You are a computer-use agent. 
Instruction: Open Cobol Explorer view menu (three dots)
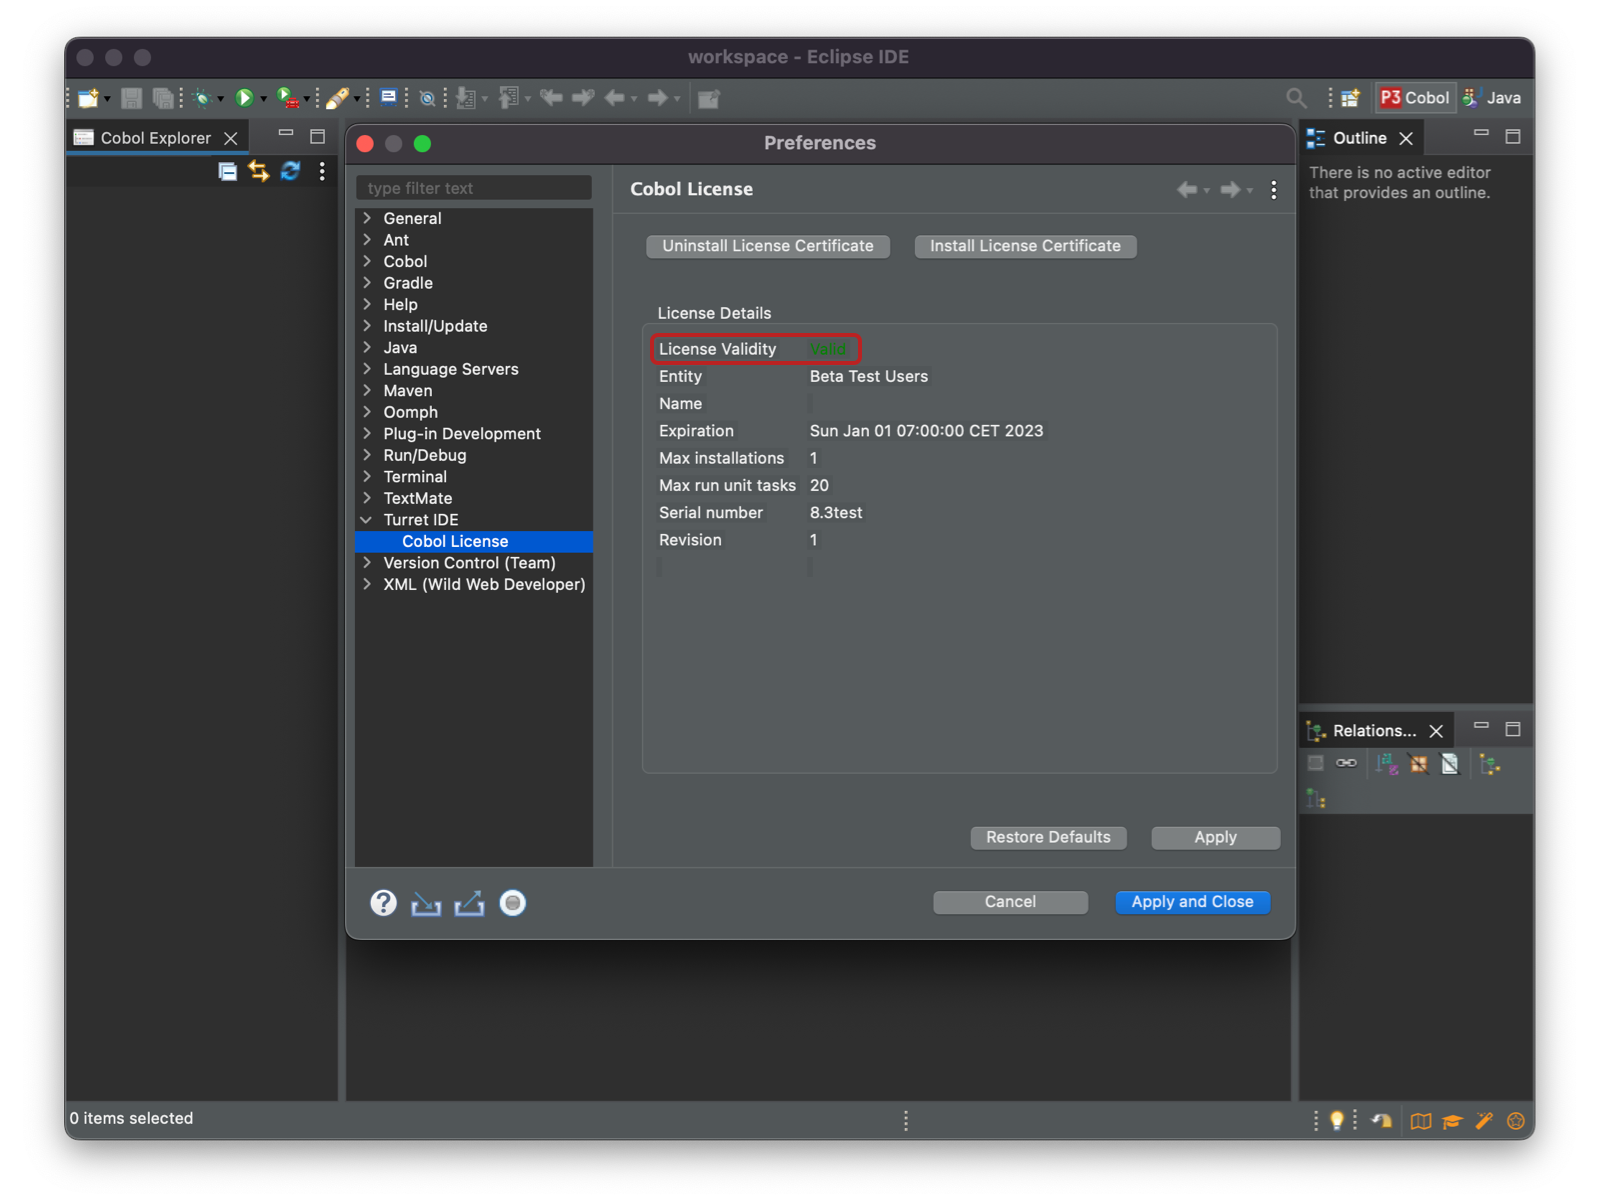(322, 171)
